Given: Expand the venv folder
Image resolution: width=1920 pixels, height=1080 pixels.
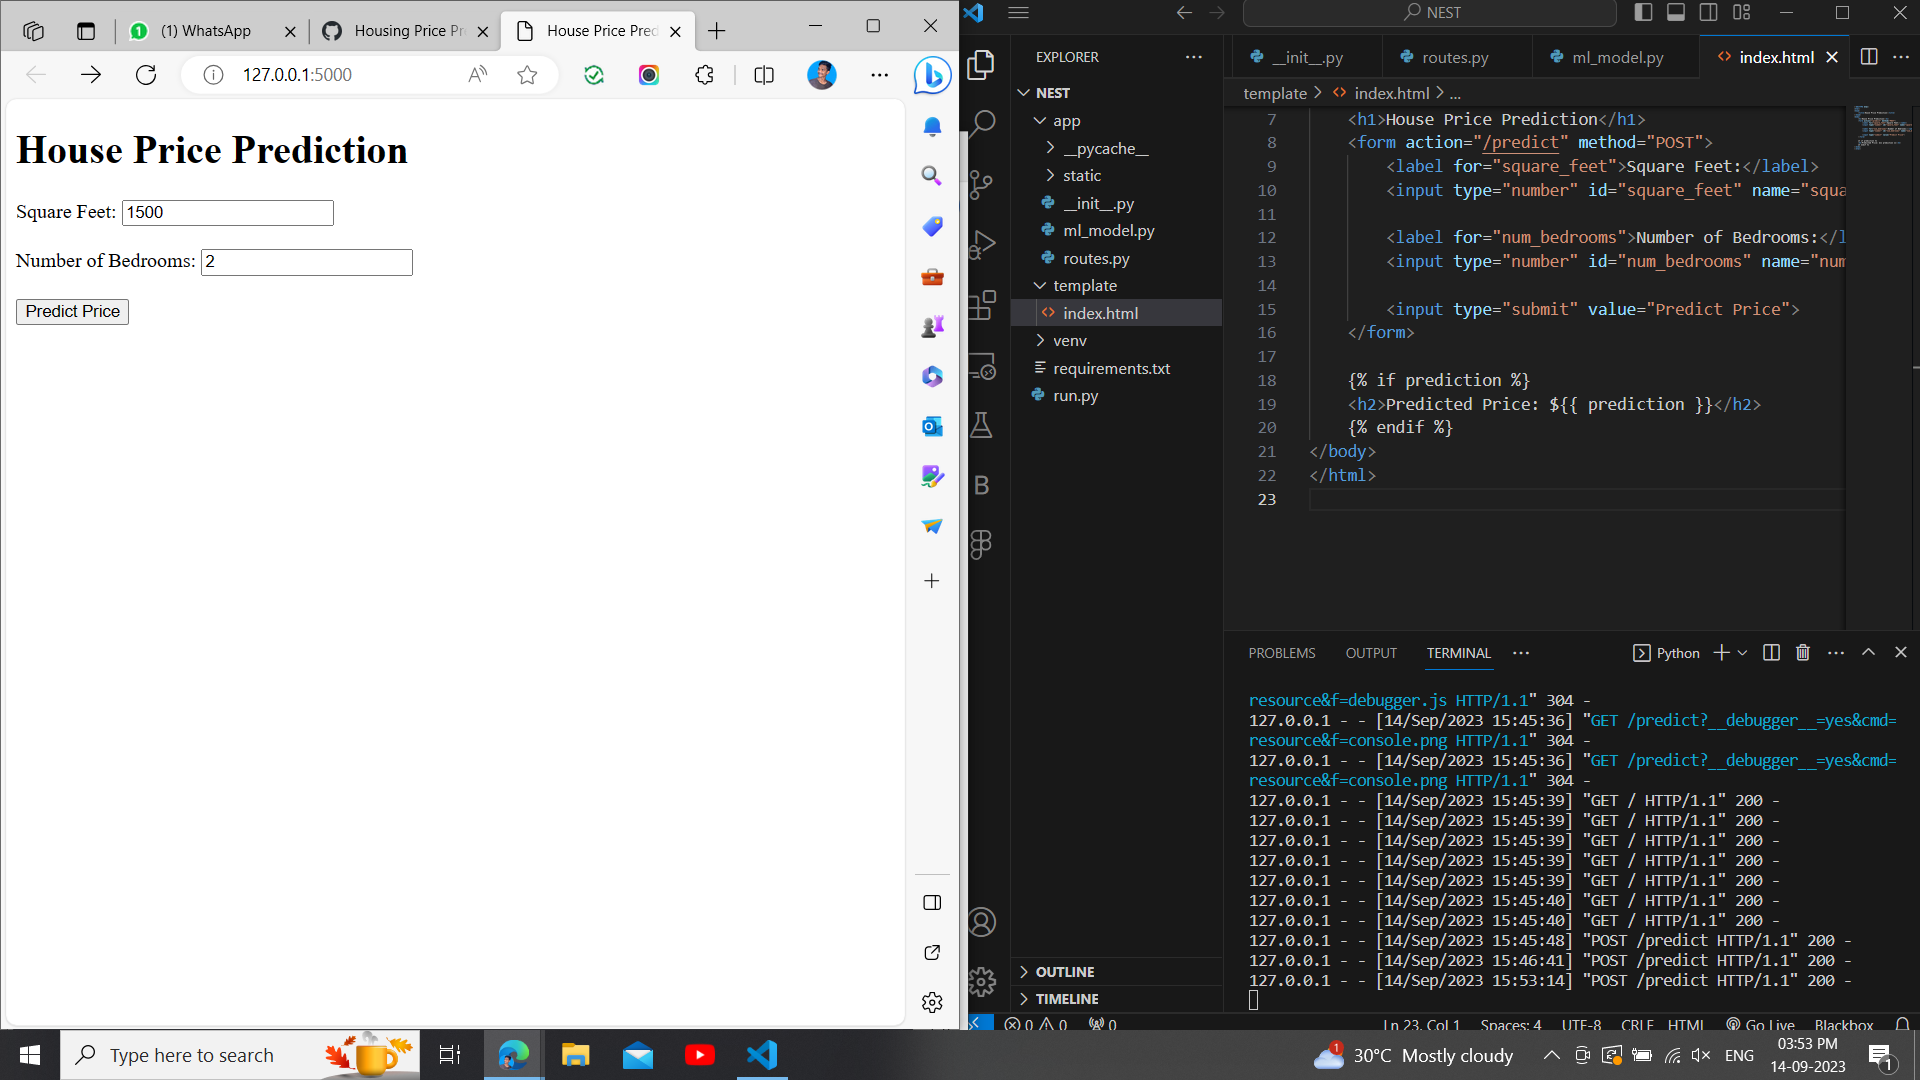Looking at the screenshot, I should pyautogui.click(x=1070, y=340).
